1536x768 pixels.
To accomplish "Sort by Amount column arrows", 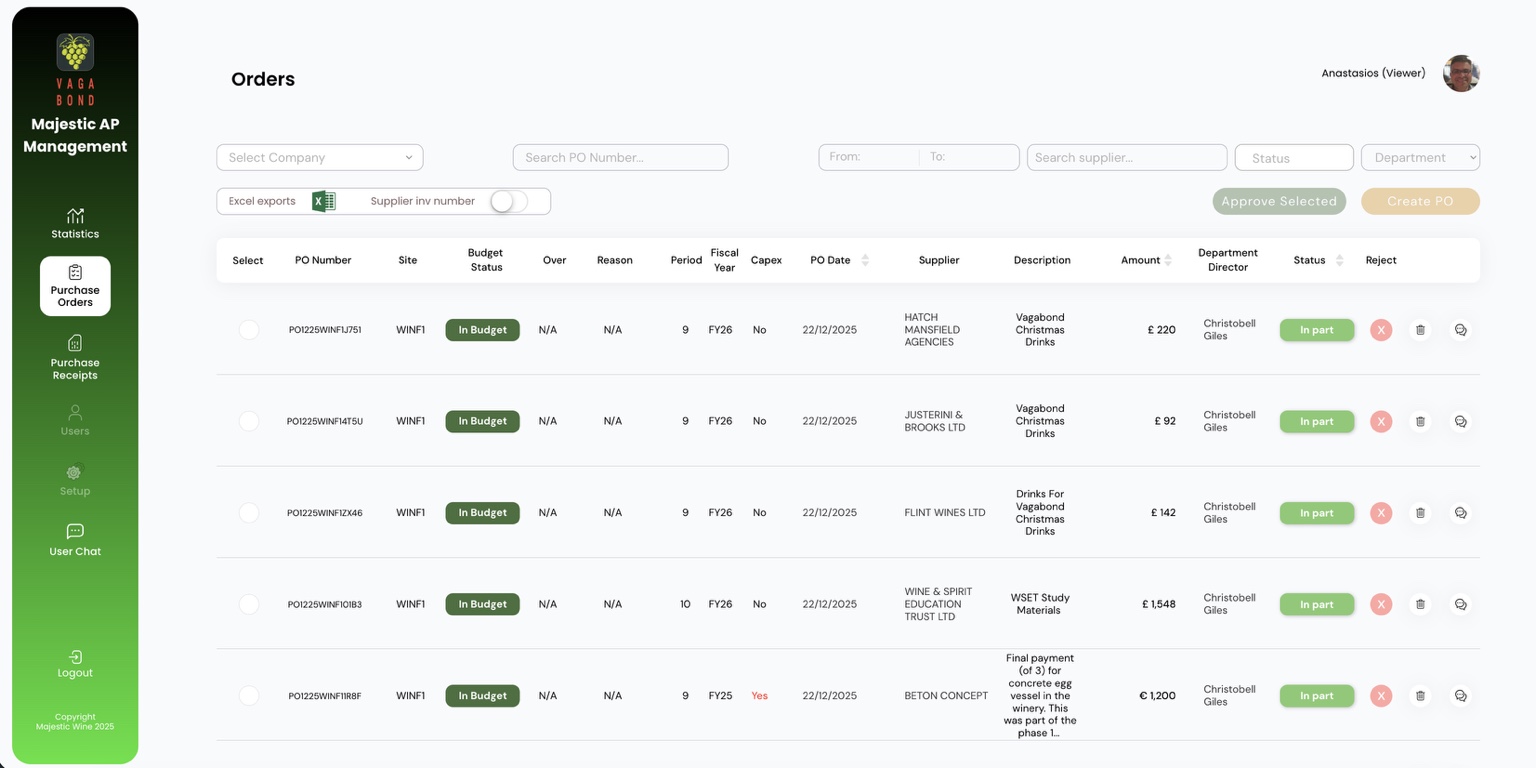I will pos(1168,260).
